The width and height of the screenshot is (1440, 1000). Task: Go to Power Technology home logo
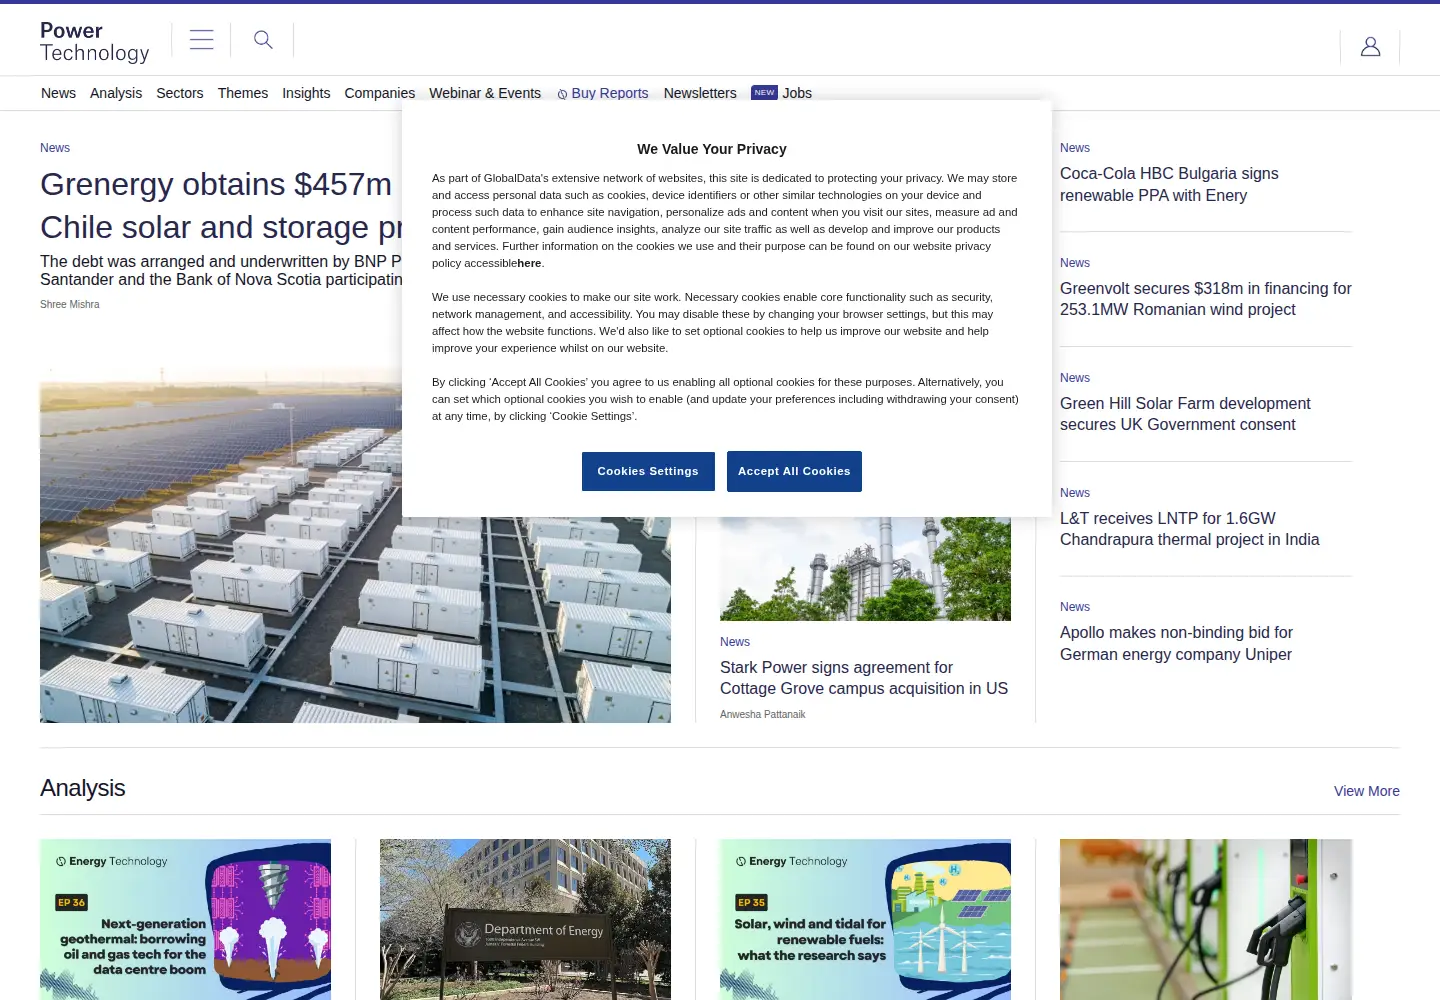95,42
